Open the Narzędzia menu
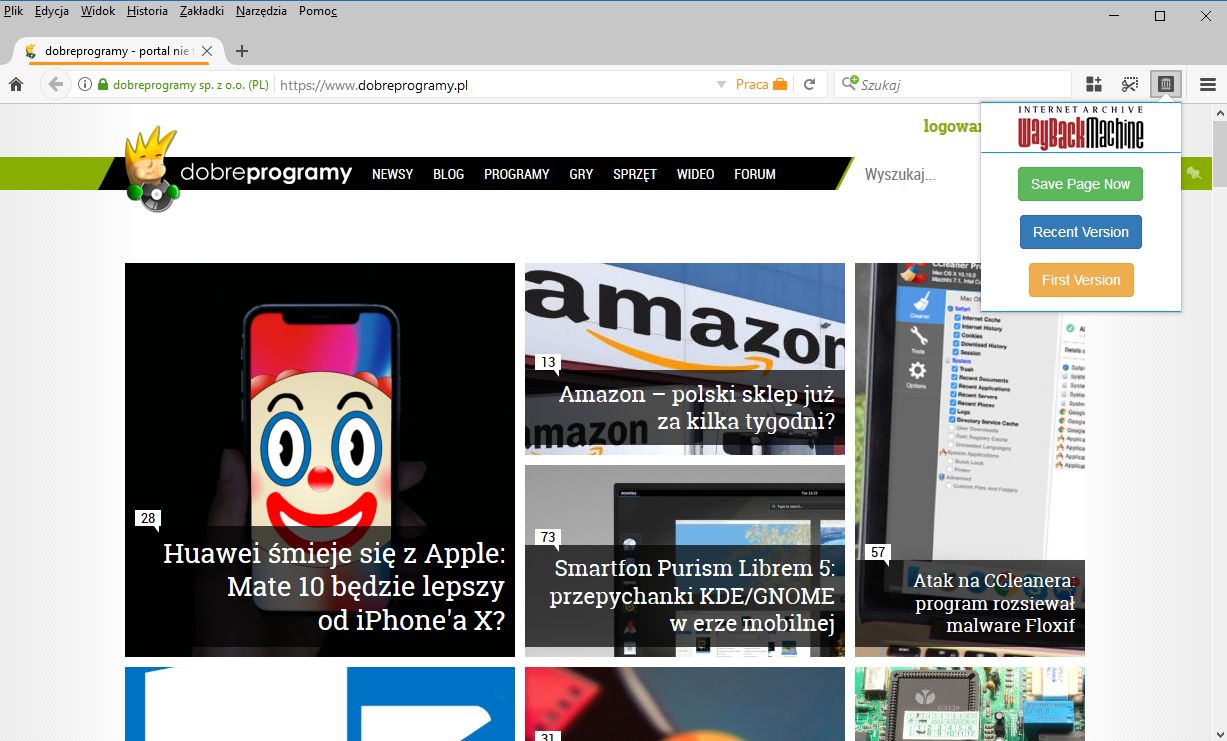 pyautogui.click(x=261, y=11)
